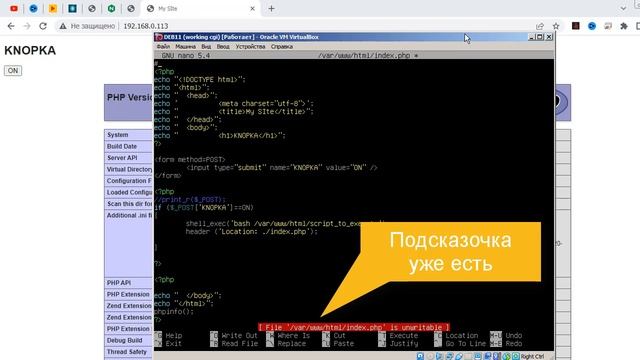Open a new browser tab

[x=271, y=8]
